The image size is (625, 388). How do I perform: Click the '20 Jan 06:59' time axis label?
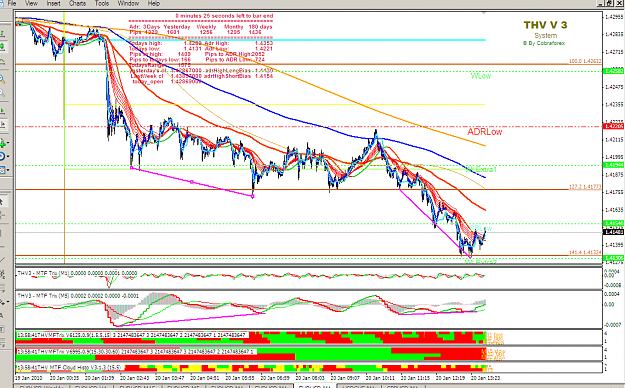coord(275,377)
